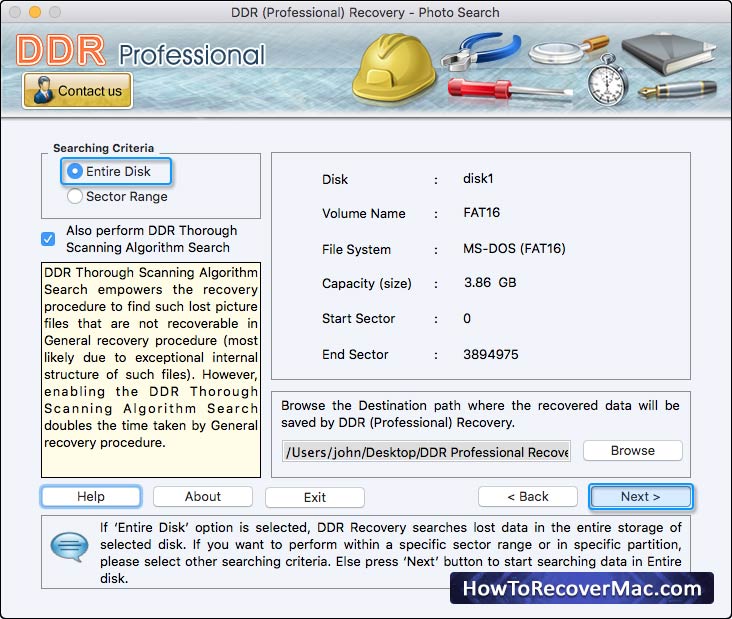
Task: Toggle the DDR Thorough Scanning Algorithm checkbox
Action: coord(48,239)
